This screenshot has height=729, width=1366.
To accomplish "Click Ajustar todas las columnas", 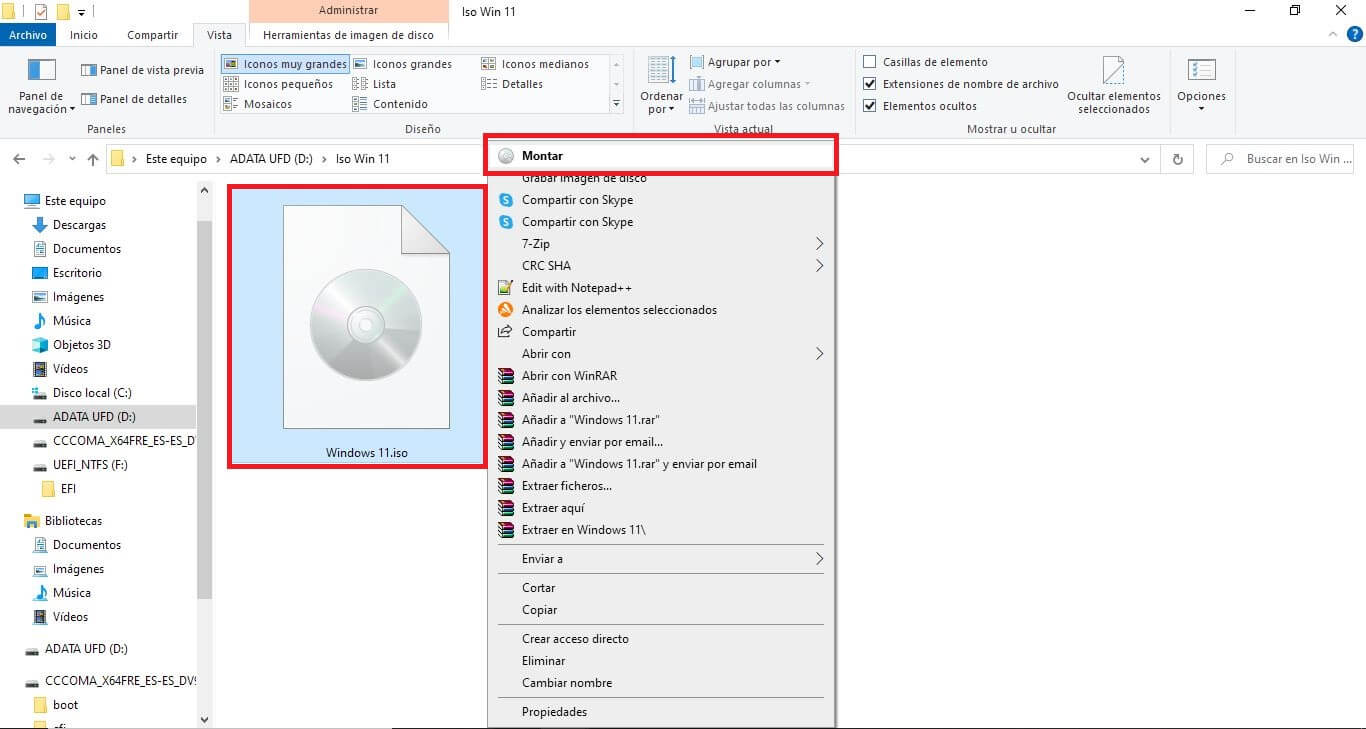I will [767, 106].
